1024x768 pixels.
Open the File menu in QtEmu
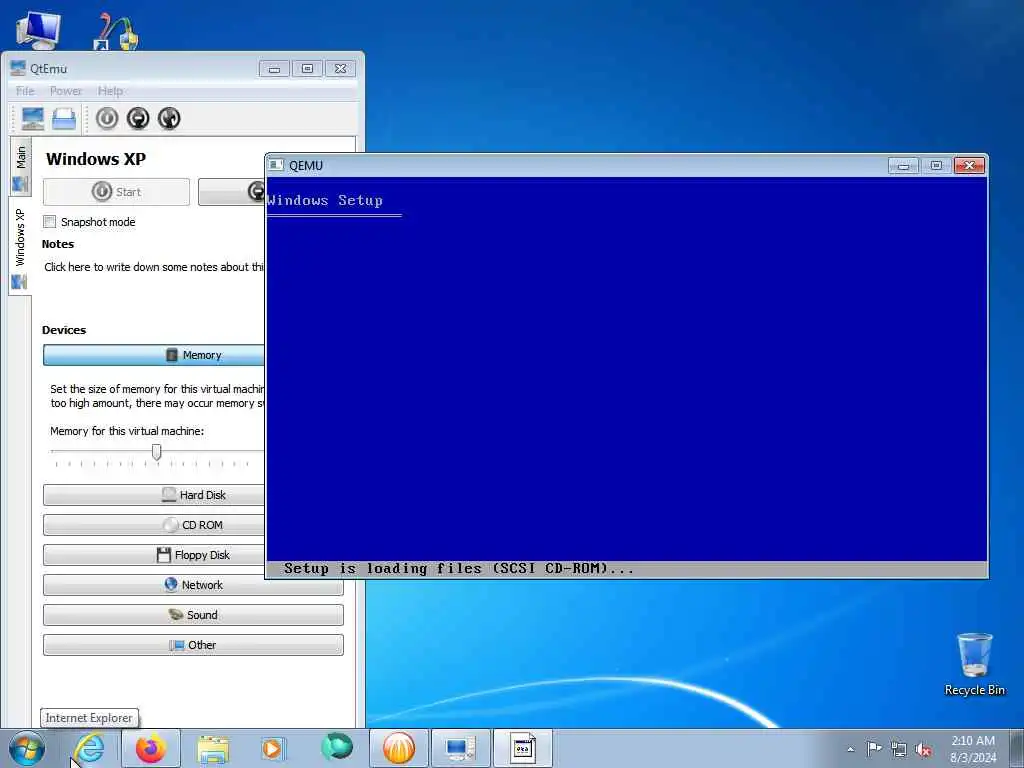25,91
